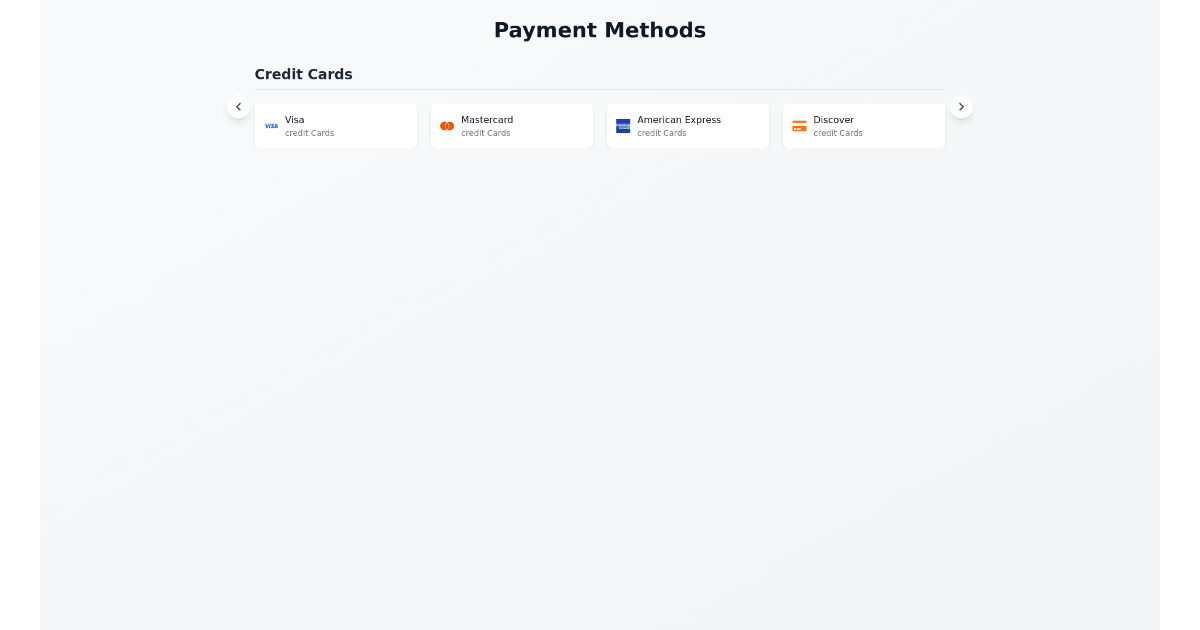This screenshot has height=630, width=1200.
Task: Advance carousel with right chevron arrow
Action: pos(961,107)
